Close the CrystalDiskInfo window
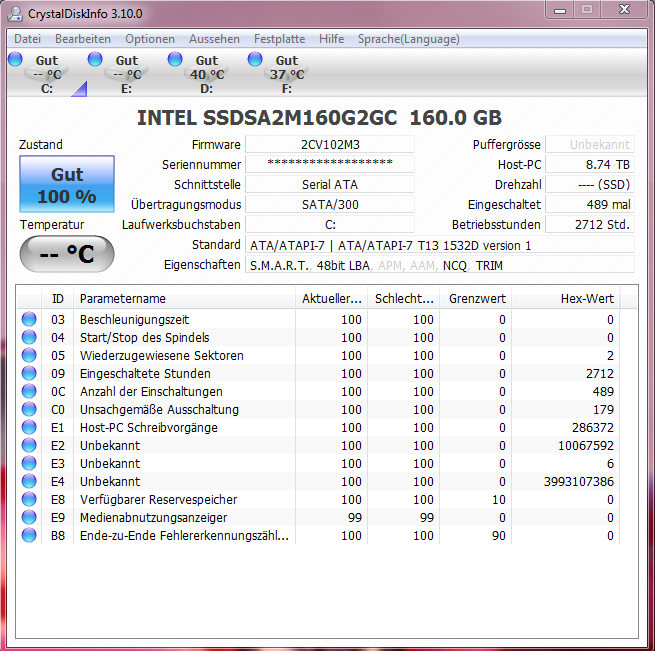This screenshot has width=655, height=651. tap(624, 10)
